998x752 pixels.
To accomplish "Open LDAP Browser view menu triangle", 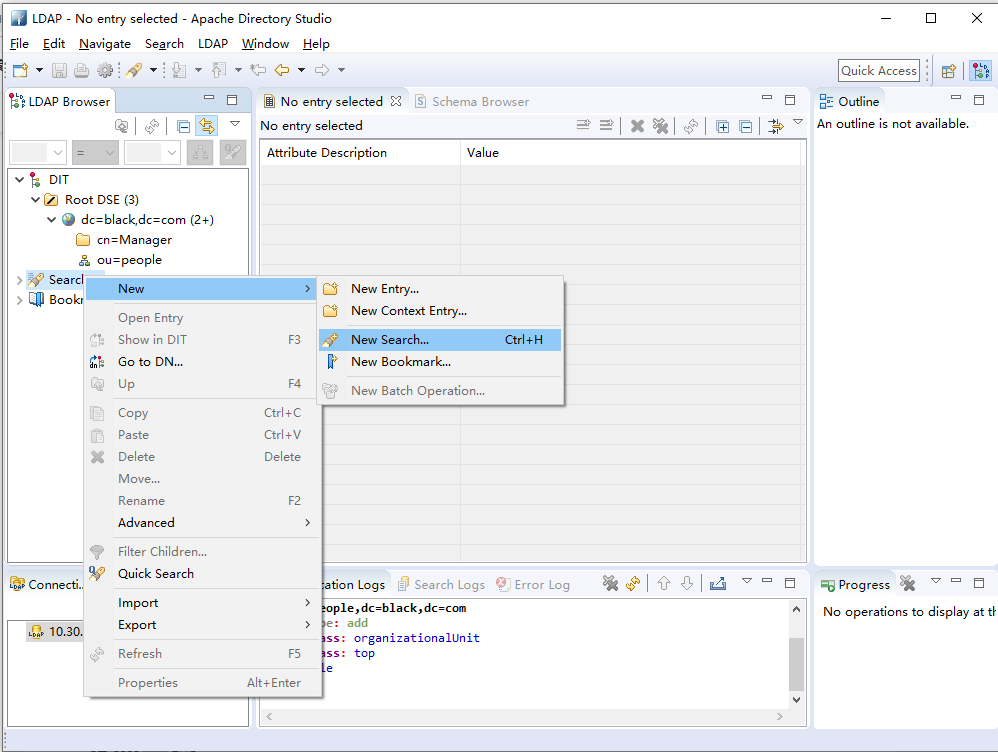I will pyautogui.click(x=235, y=124).
